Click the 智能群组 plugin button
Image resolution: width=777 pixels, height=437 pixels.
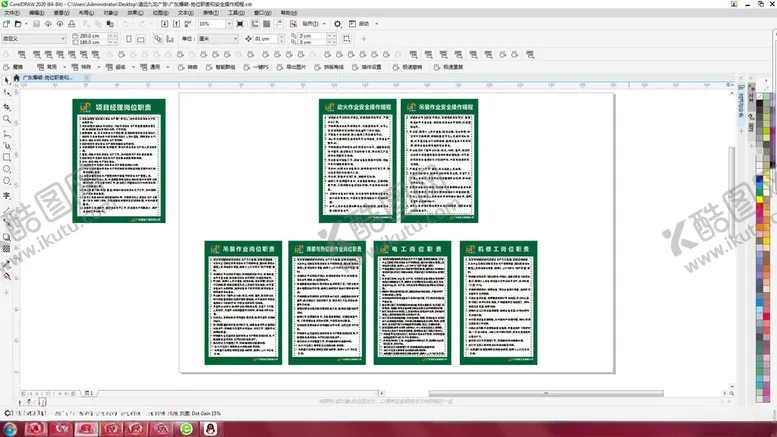pyautogui.click(x=221, y=67)
